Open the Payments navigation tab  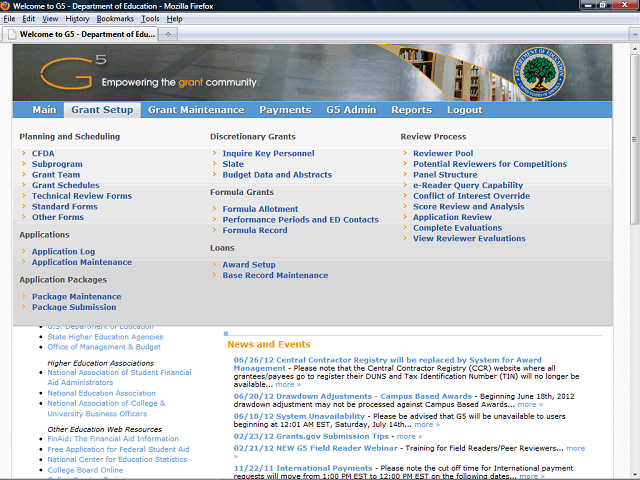point(285,110)
